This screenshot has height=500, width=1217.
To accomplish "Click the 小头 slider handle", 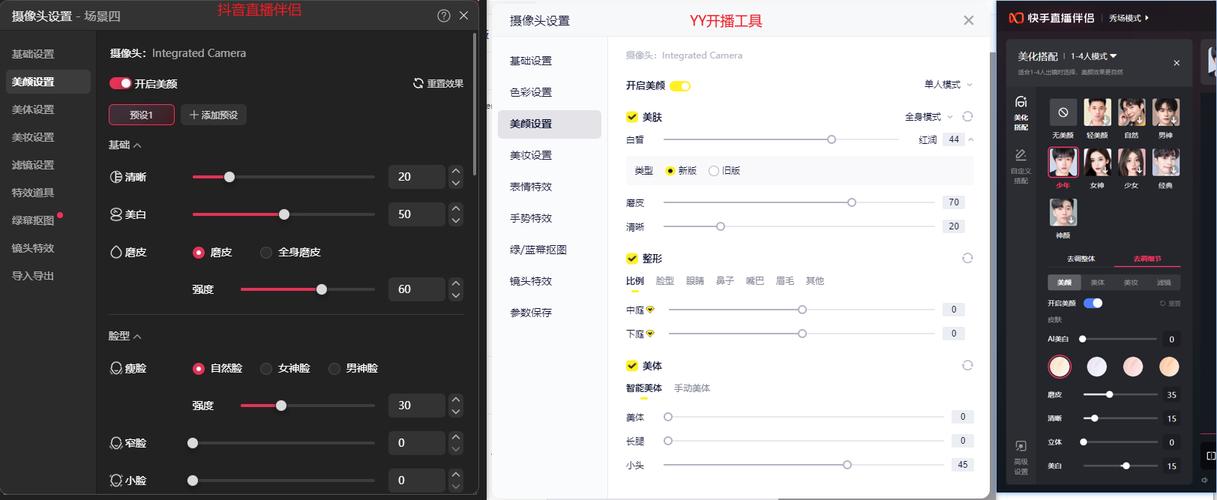I will [847, 464].
